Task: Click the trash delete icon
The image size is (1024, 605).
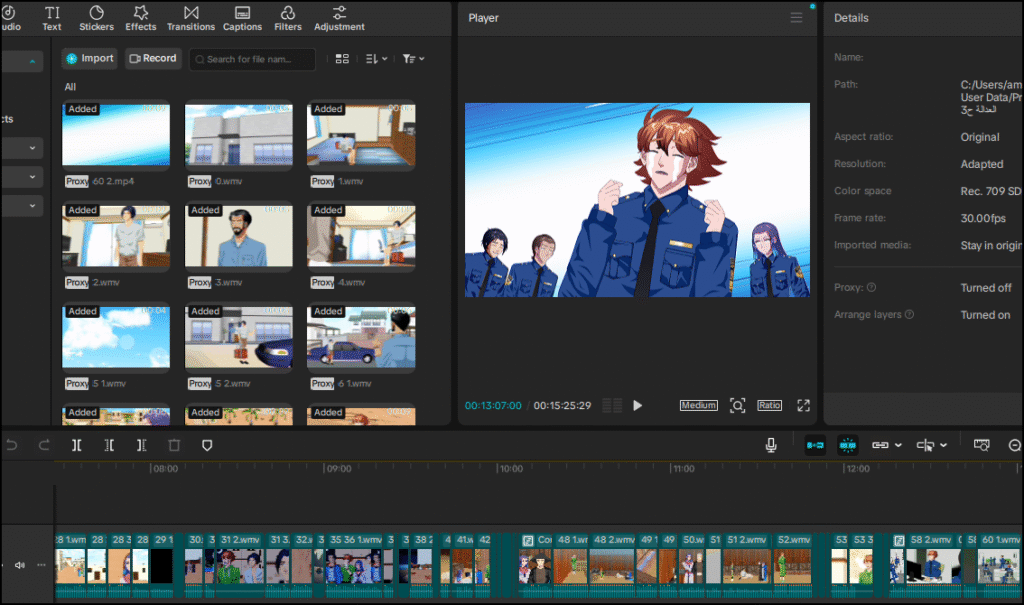Action: (174, 446)
